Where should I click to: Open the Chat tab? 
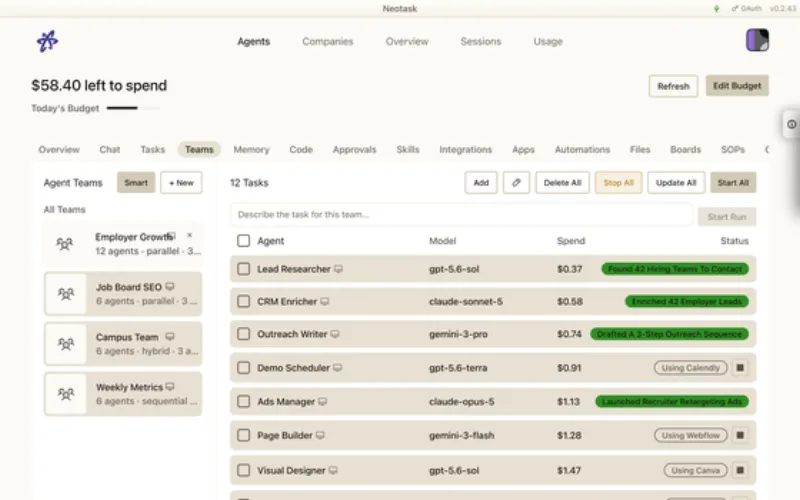coord(110,149)
